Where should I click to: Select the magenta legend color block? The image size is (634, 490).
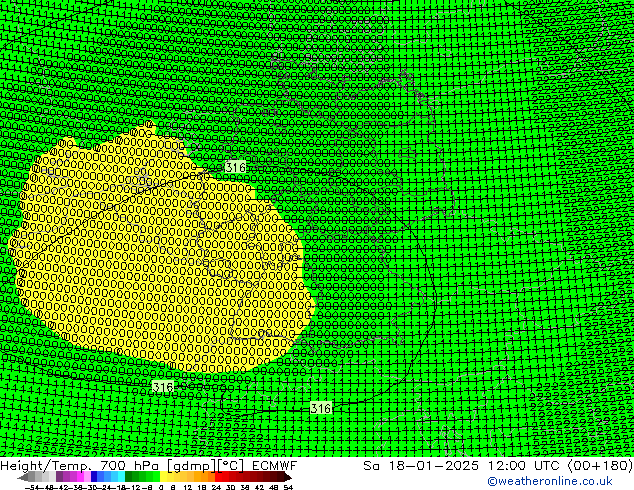pyautogui.click(x=80, y=476)
